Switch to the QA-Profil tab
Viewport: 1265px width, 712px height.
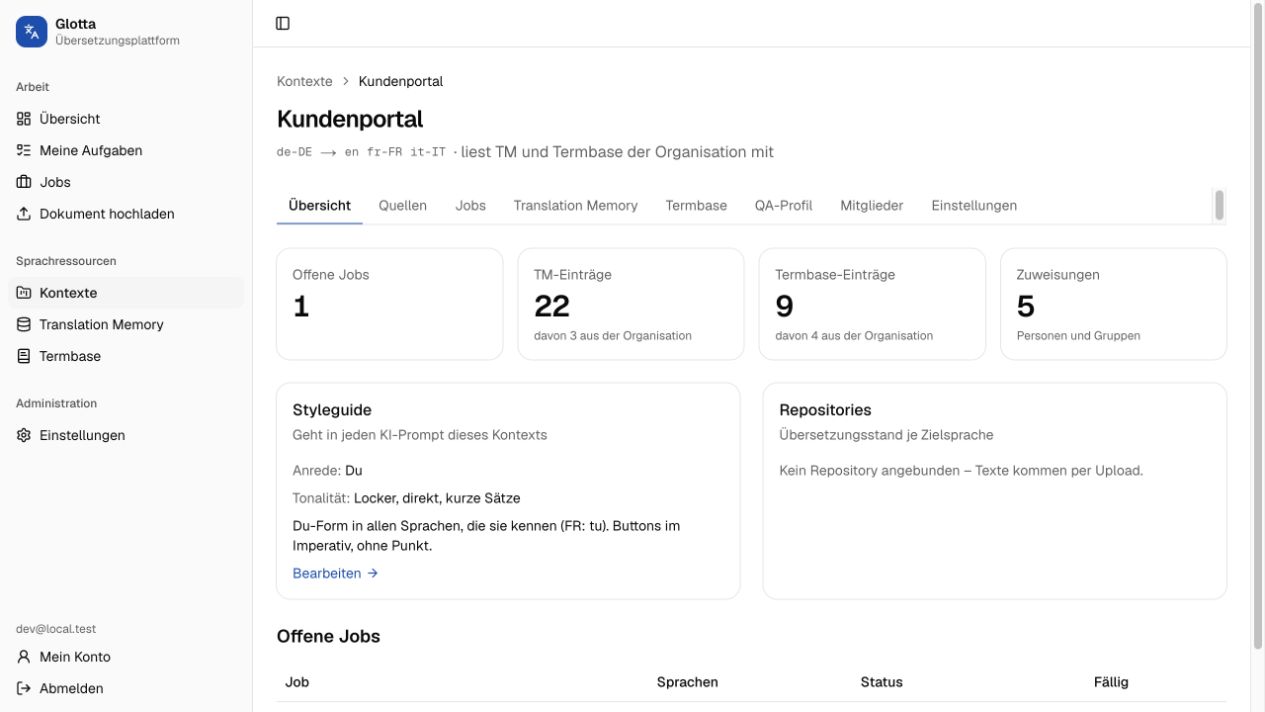coord(783,205)
